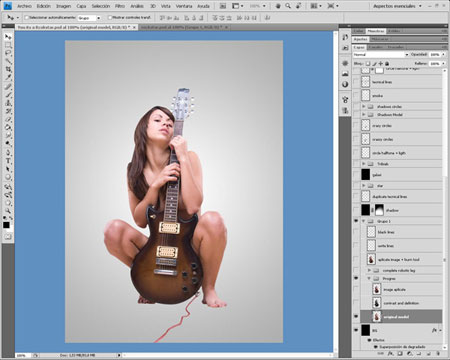
Task: Switch to second document tab
Action: coord(183,27)
